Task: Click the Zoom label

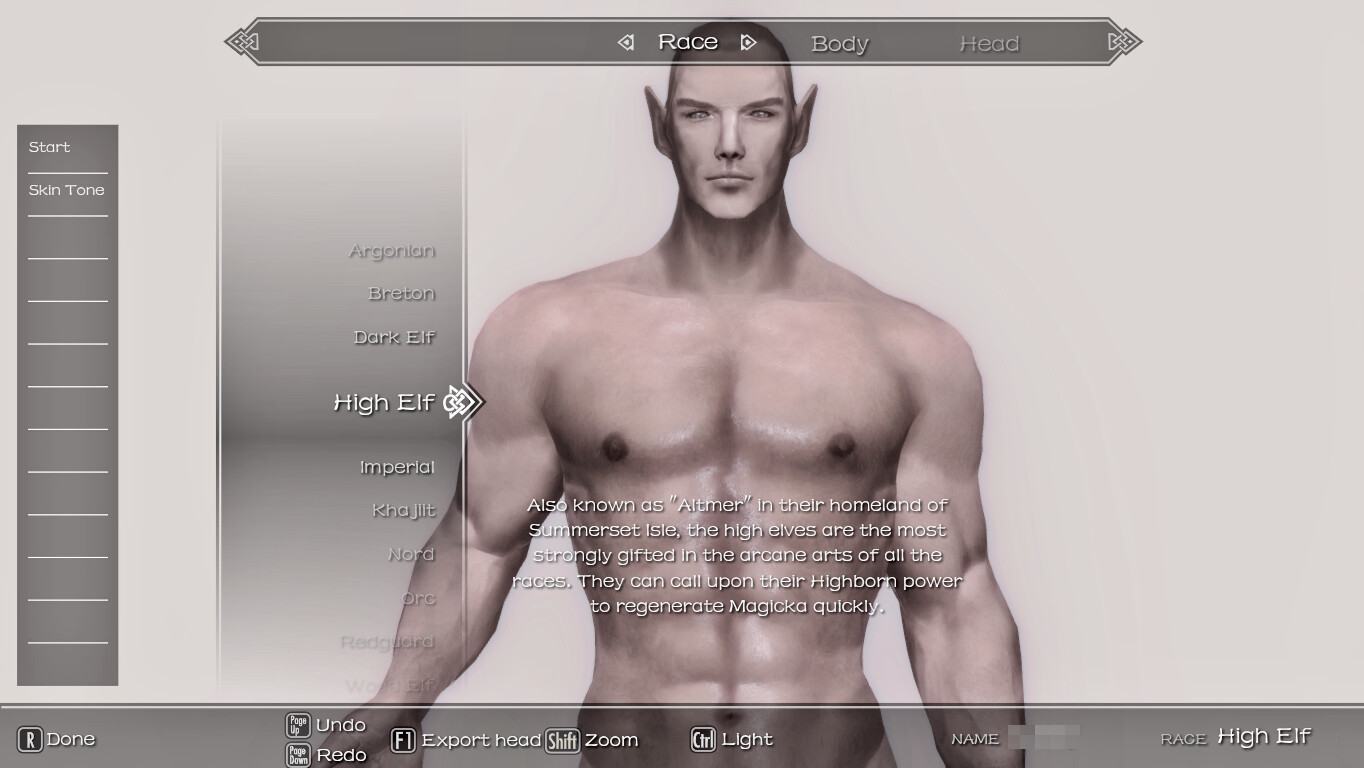Action: pyautogui.click(x=611, y=740)
